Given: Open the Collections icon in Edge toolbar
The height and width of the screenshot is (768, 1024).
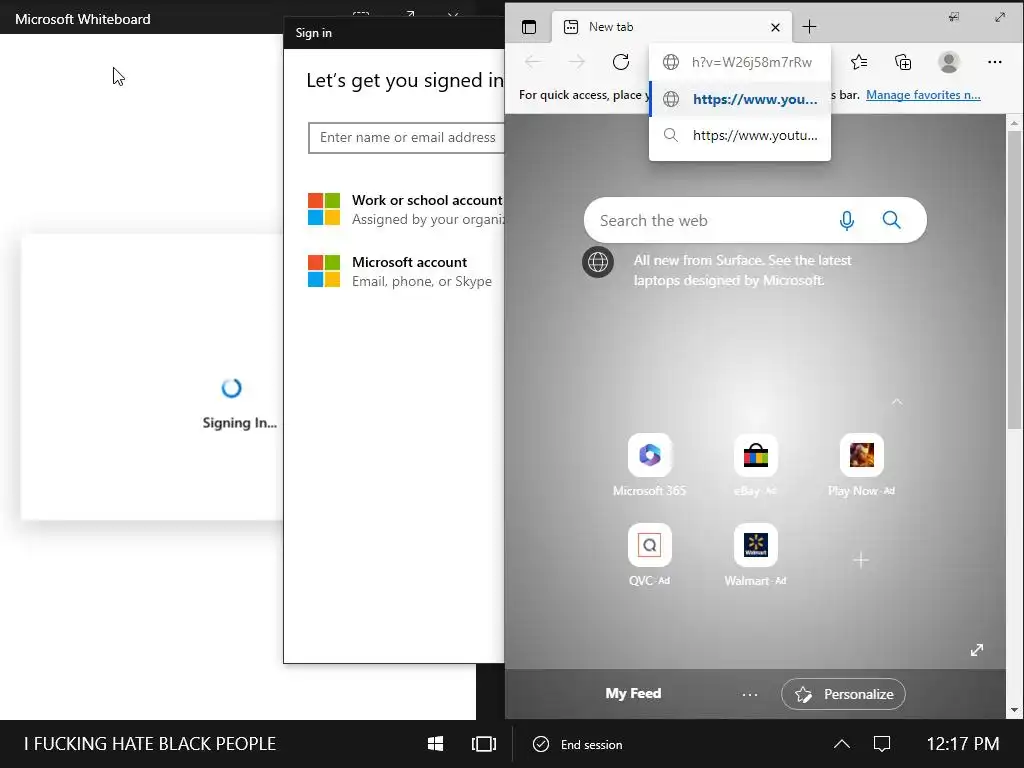Looking at the screenshot, I should point(903,62).
